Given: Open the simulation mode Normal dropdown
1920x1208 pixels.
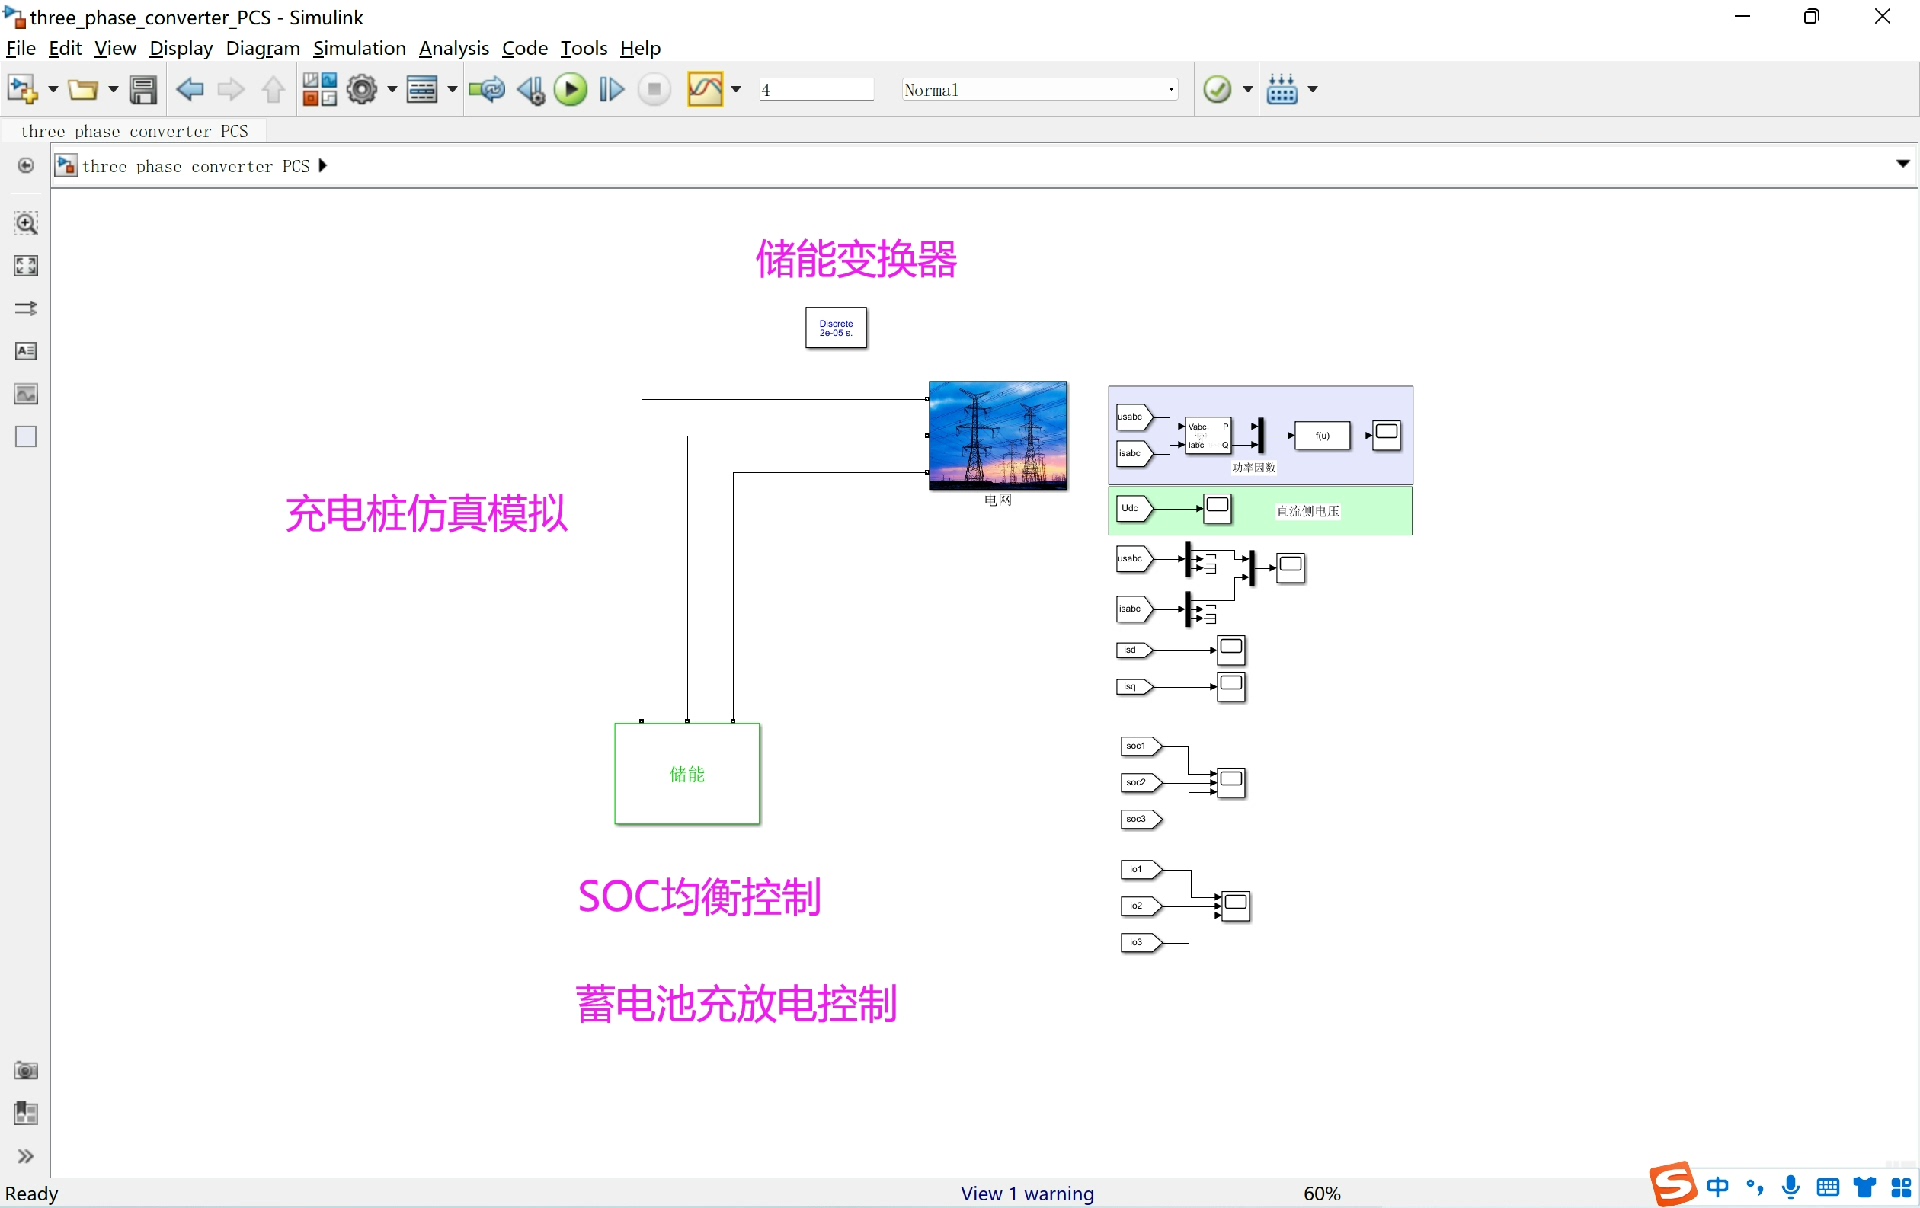Looking at the screenshot, I should tap(1039, 90).
